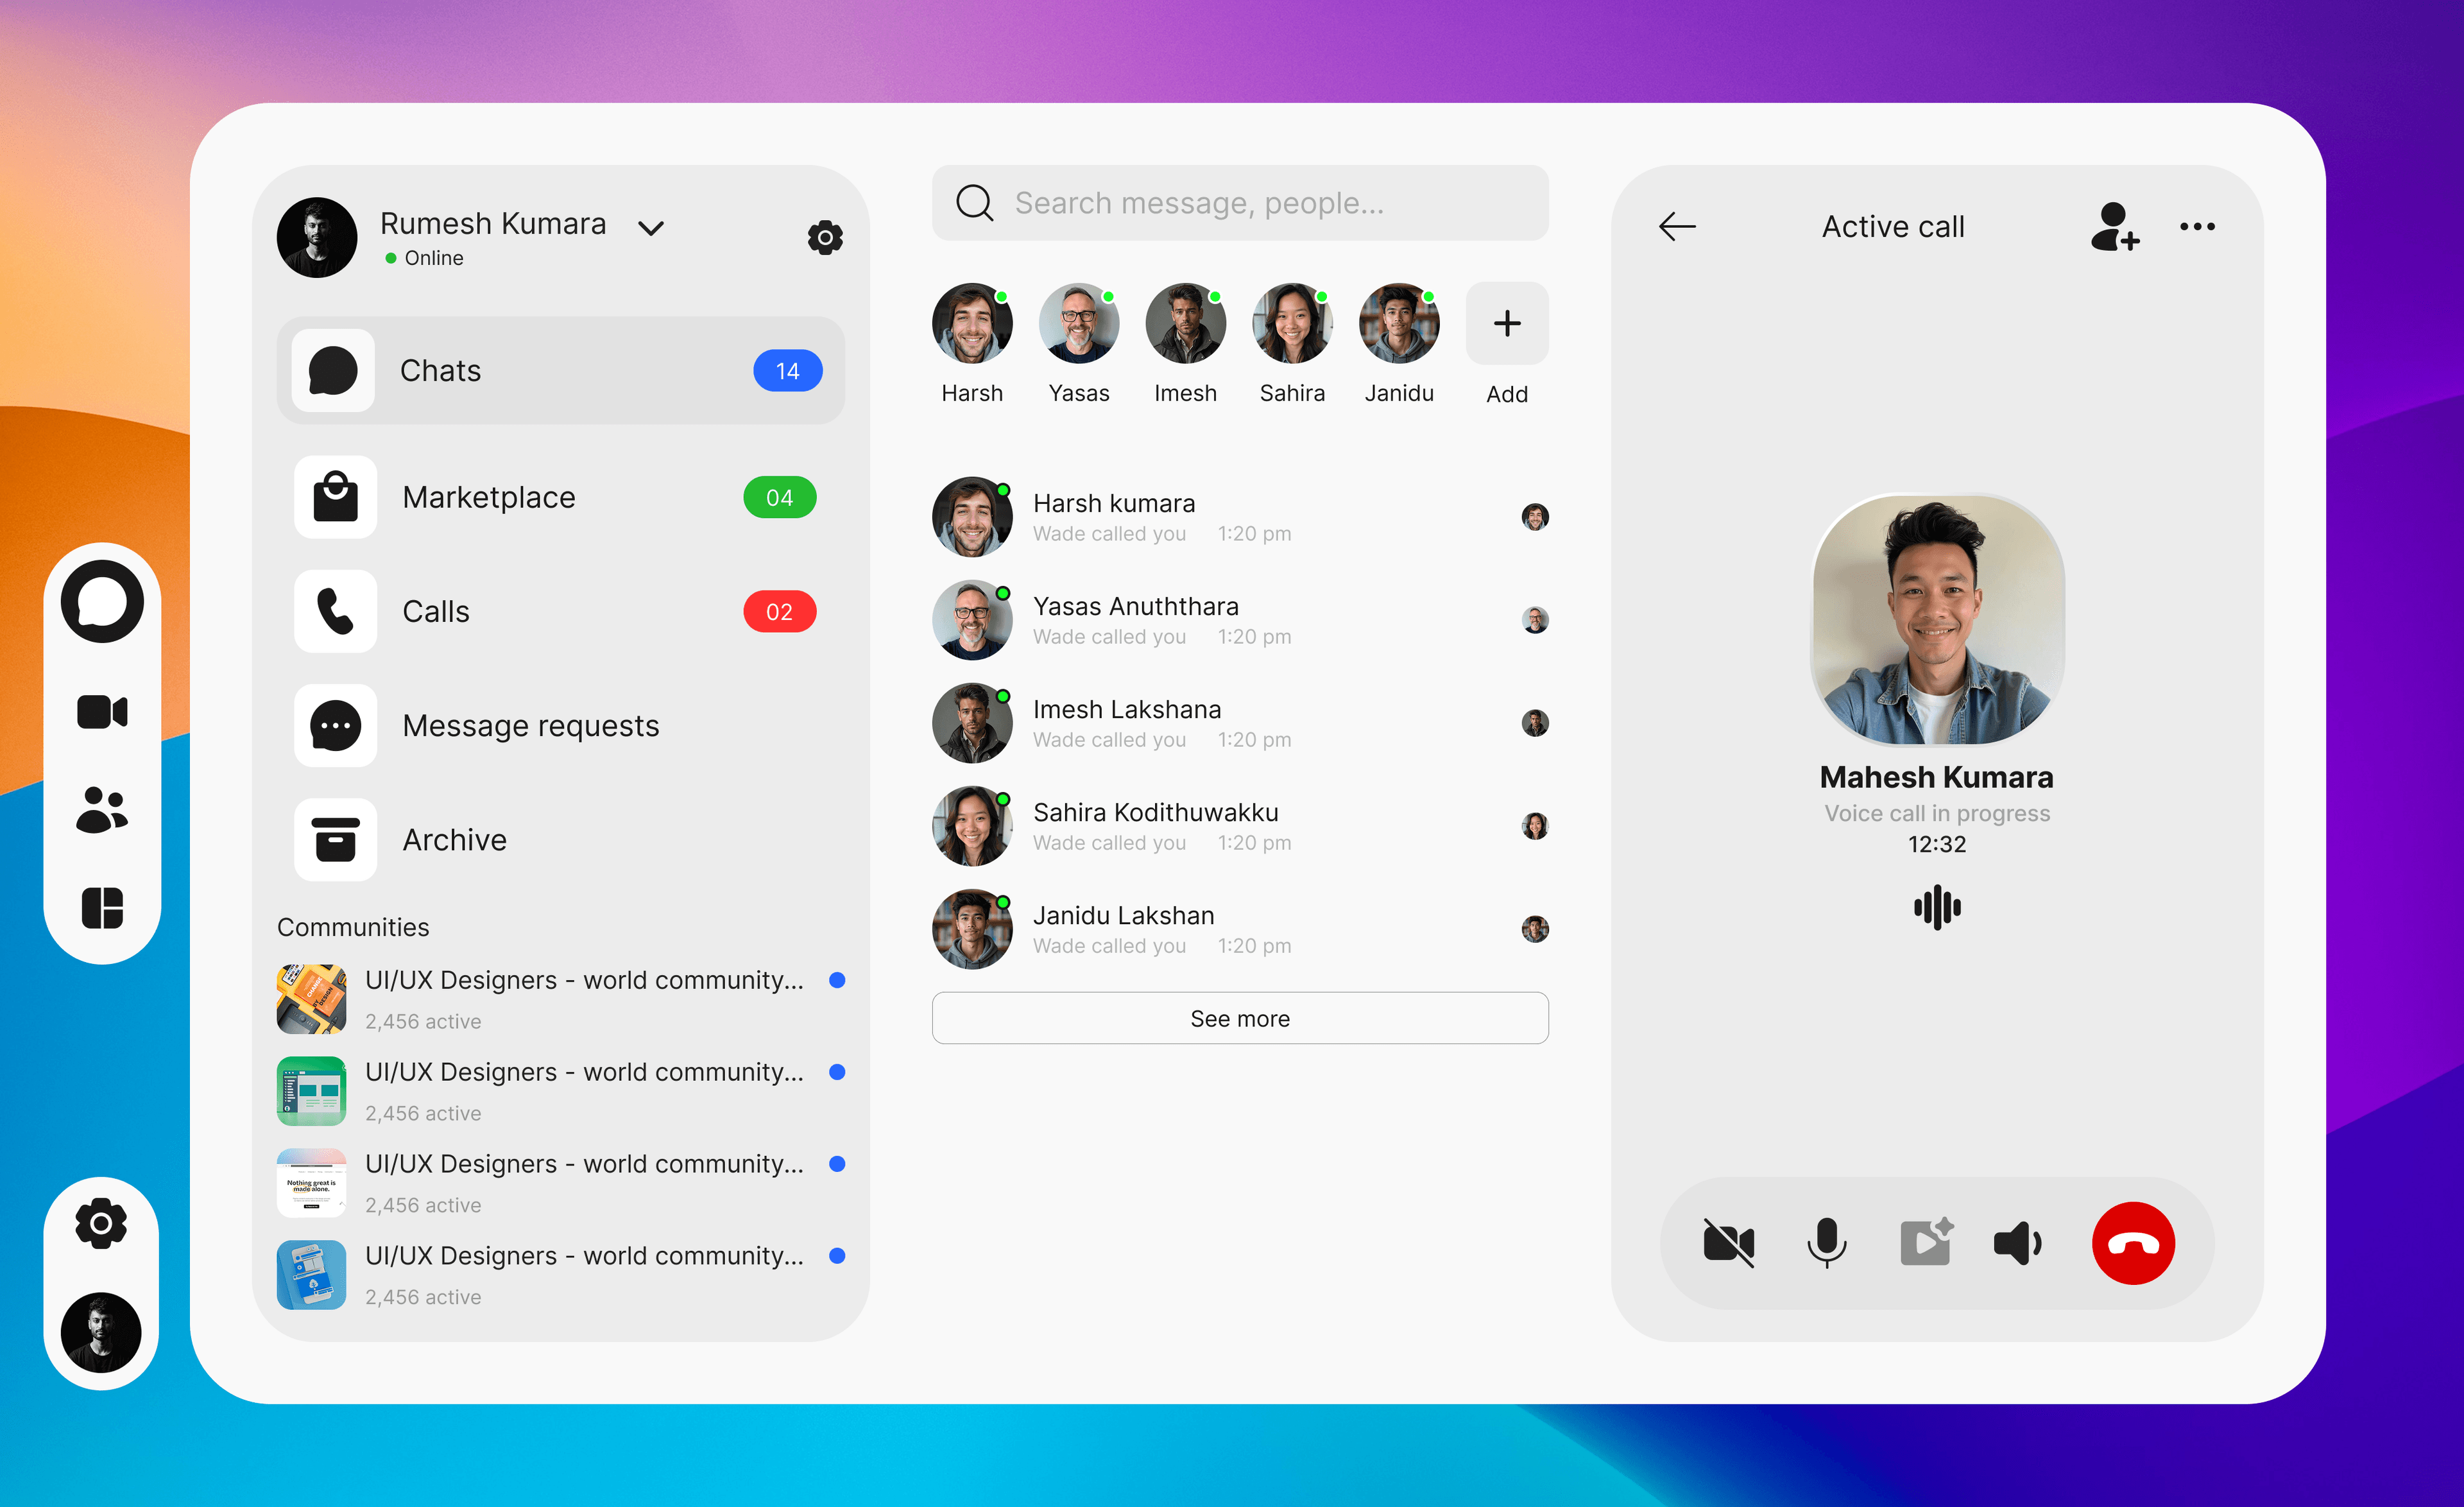Select Yasas in the contacts row
The width and height of the screenshot is (2464, 1507).
(1079, 343)
